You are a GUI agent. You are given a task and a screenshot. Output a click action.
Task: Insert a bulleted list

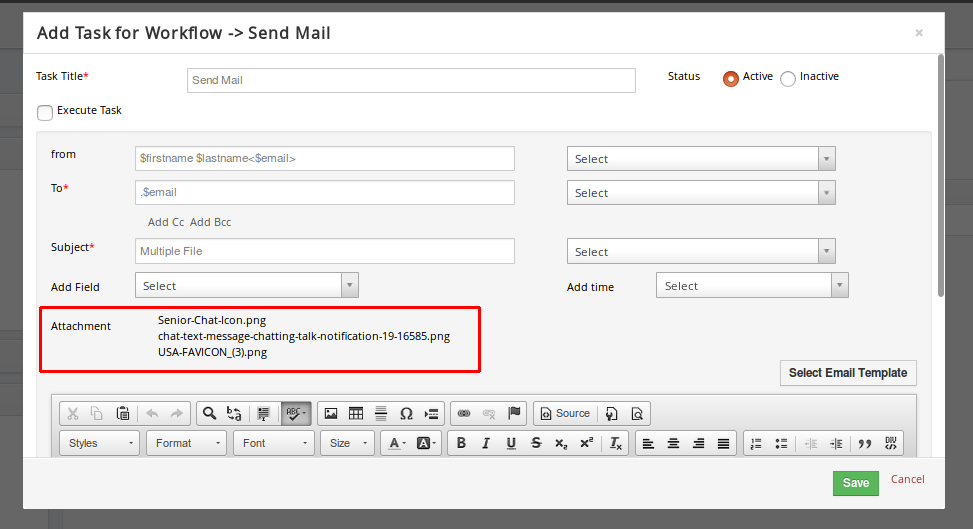pyautogui.click(x=781, y=443)
